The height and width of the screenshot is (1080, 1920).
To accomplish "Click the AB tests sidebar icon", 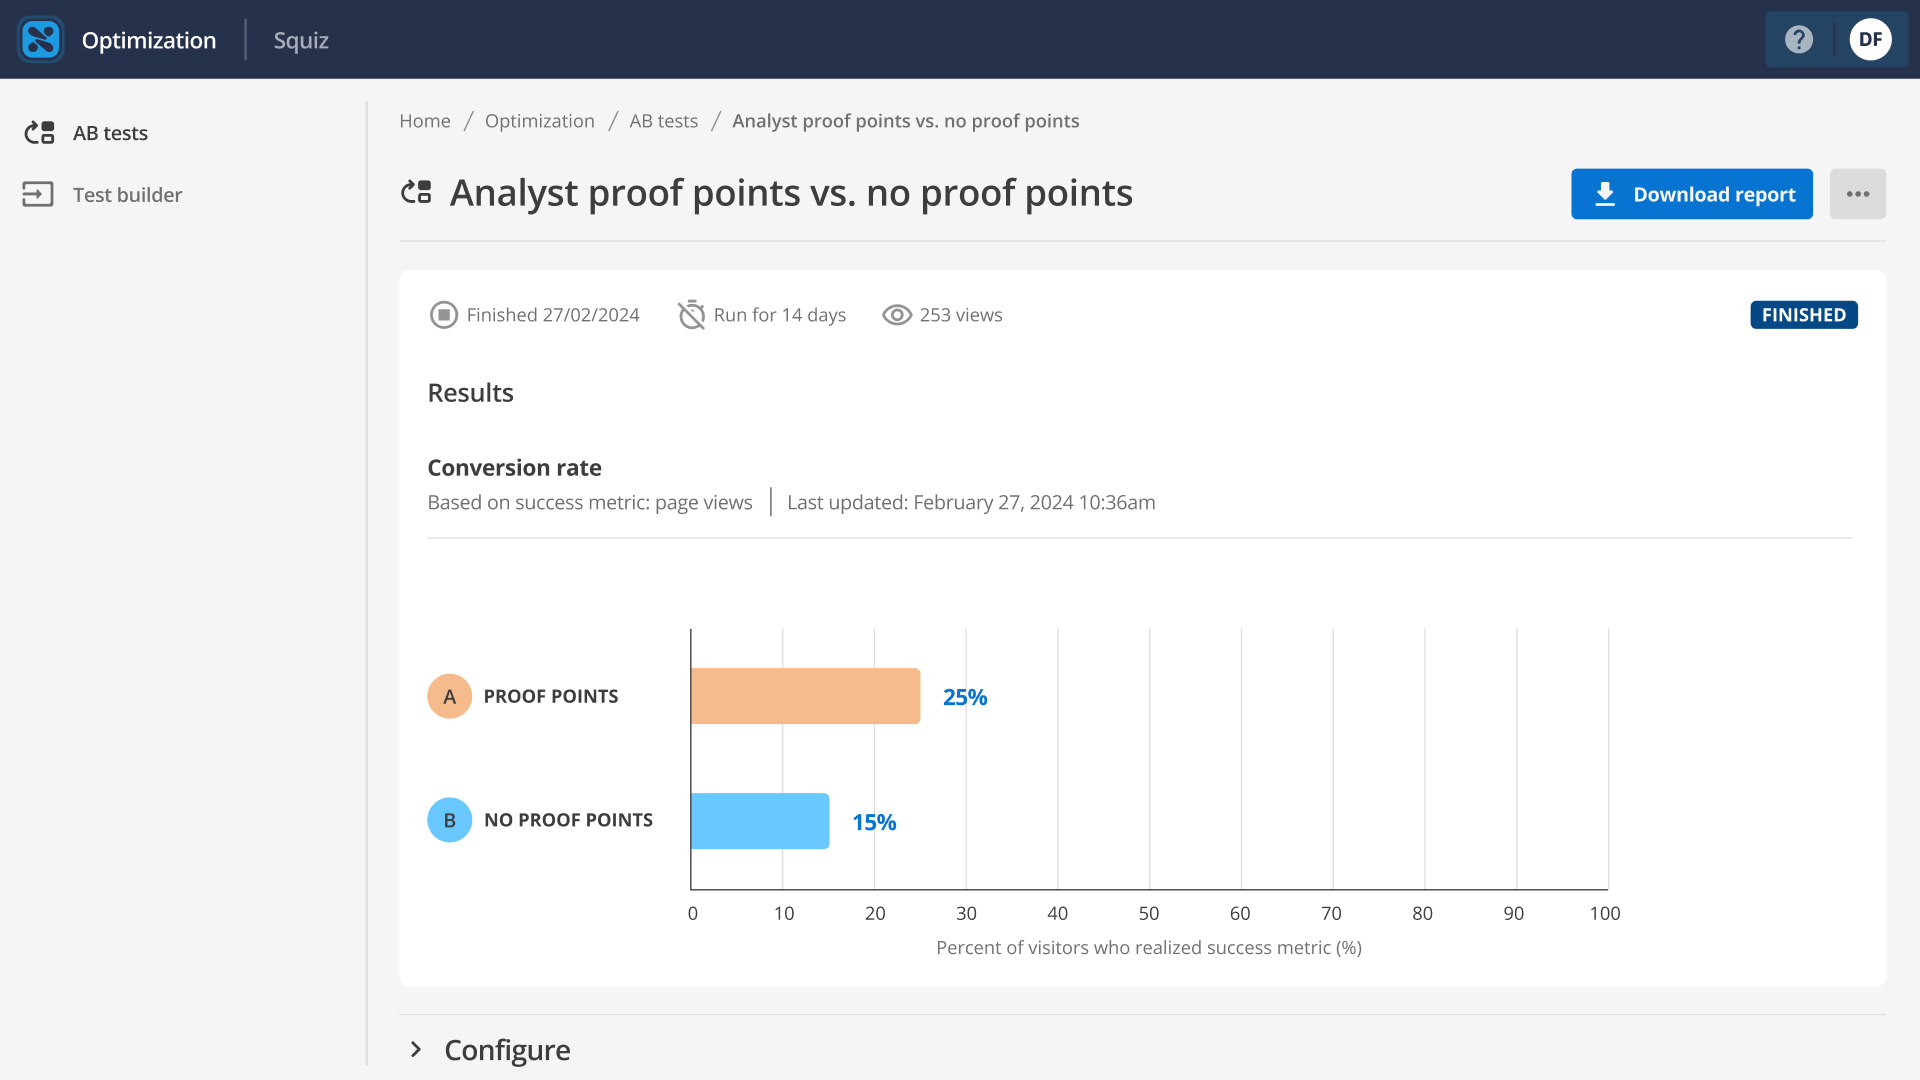I will (39, 133).
